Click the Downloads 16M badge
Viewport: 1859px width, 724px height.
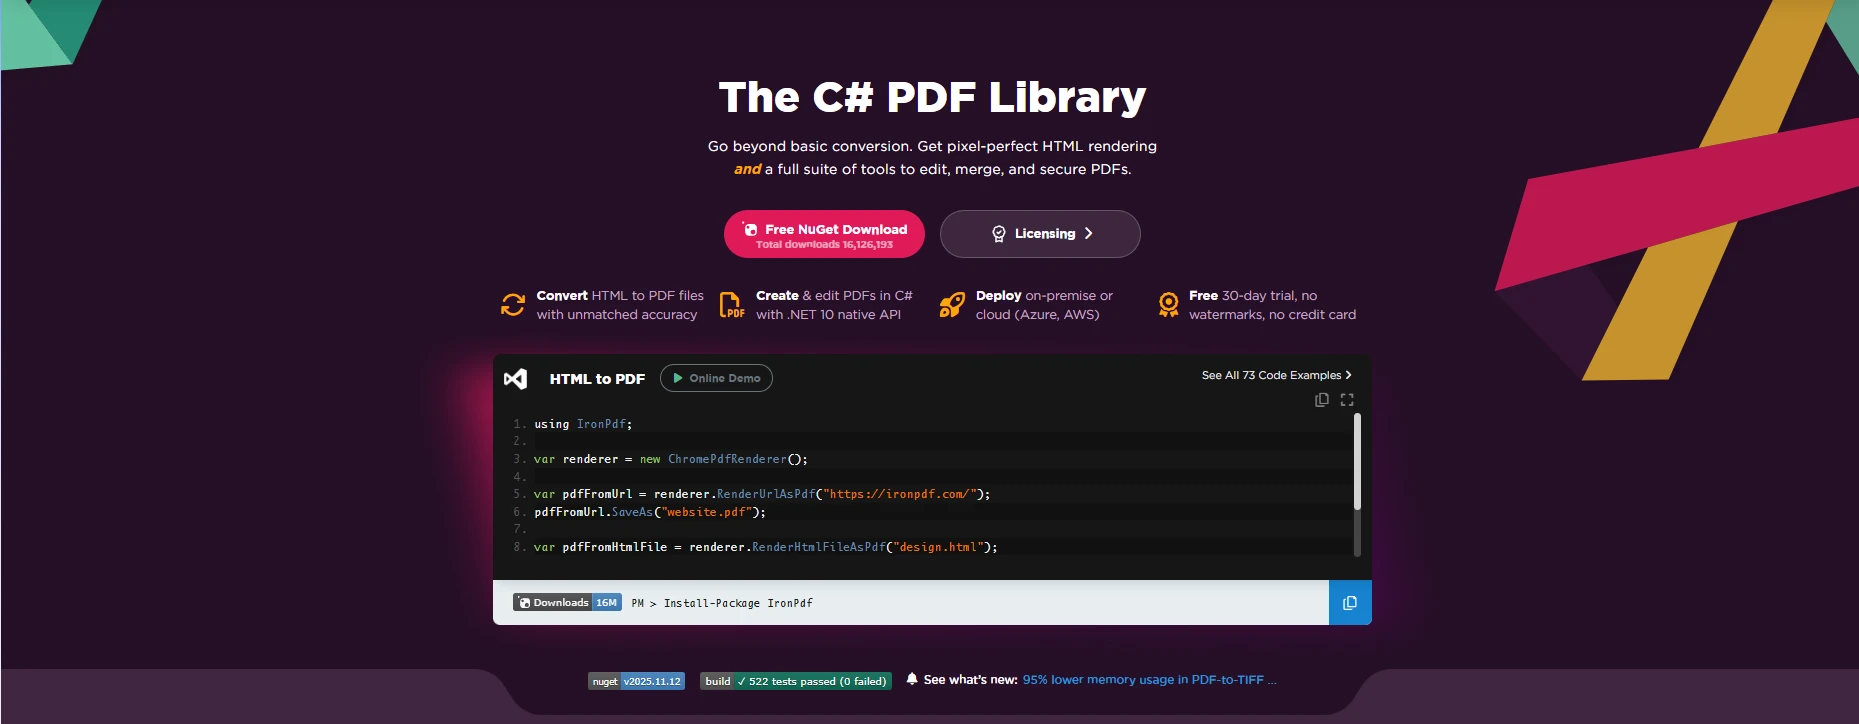(x=567, y=602)
